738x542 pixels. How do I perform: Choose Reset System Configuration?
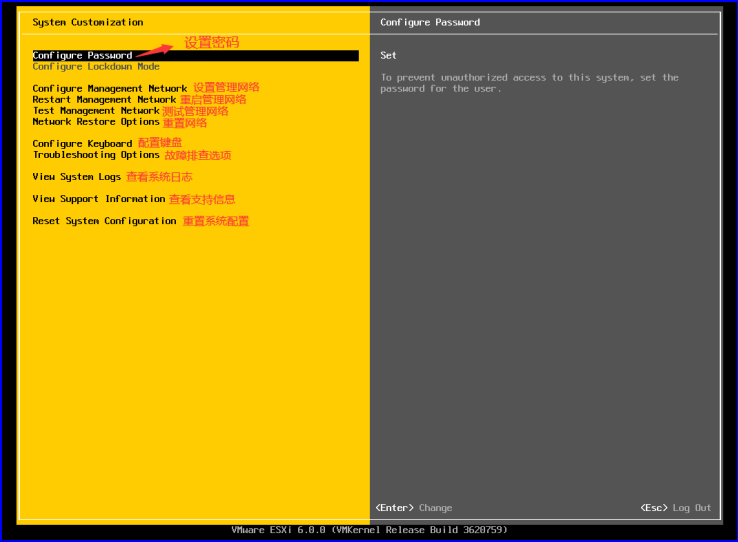[104, 221]
